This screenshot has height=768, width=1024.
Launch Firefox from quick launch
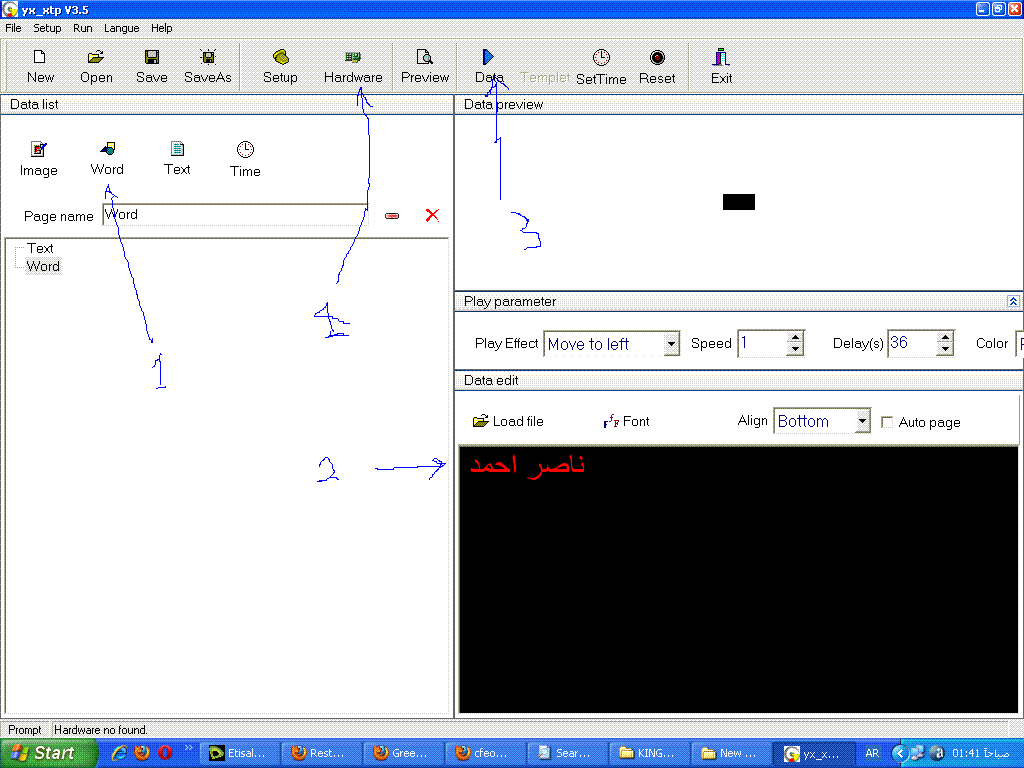tap(142, 753)
